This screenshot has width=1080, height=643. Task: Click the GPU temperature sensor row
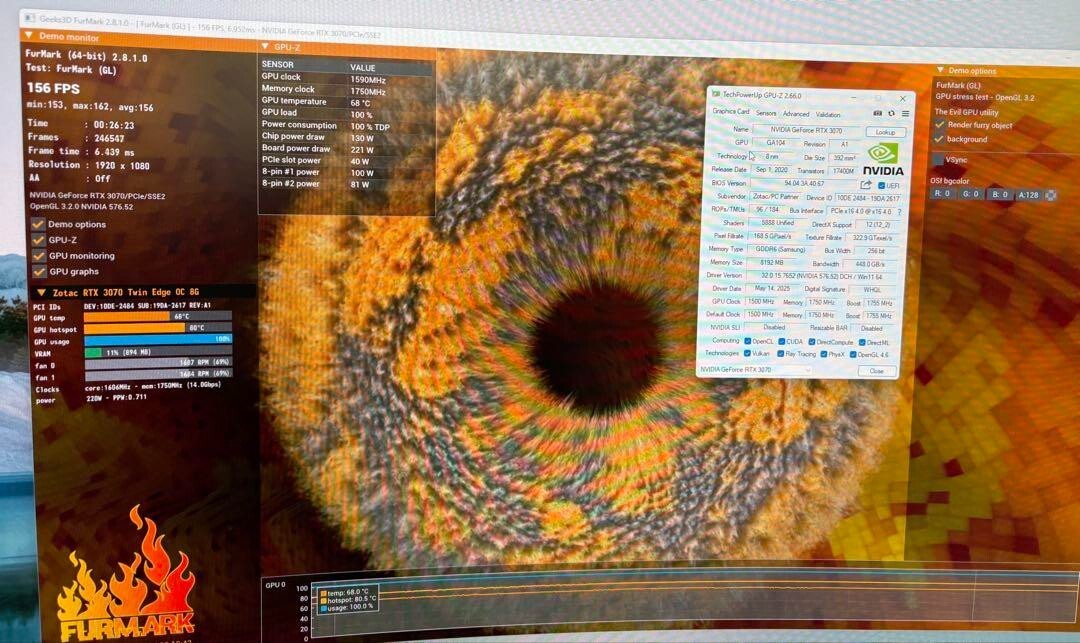coord(346,102)
